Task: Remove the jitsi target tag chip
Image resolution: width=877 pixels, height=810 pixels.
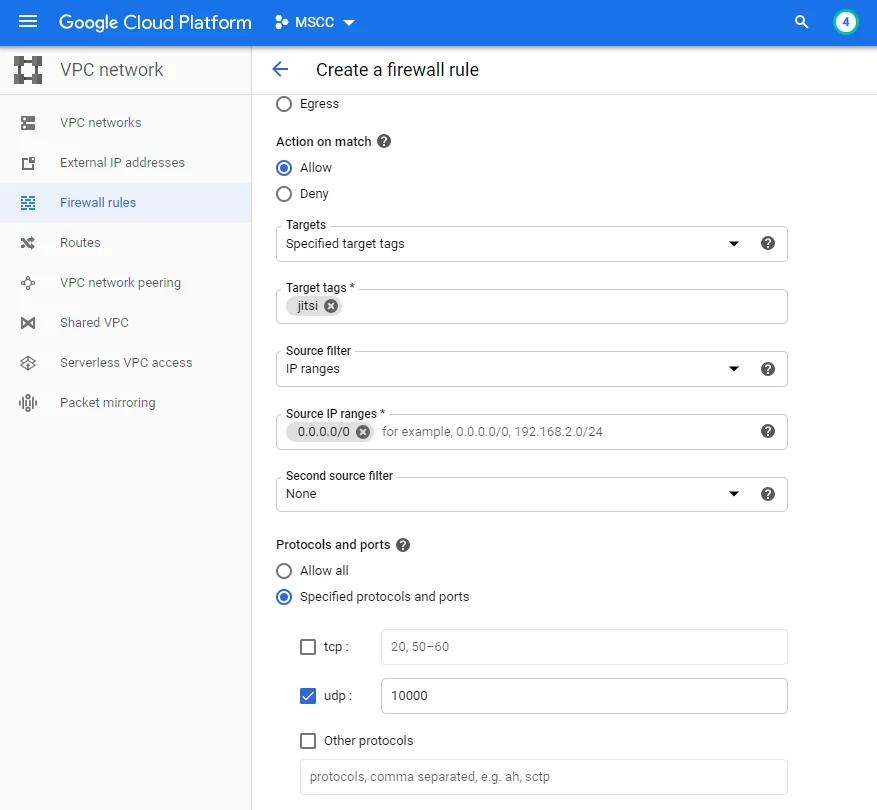Action: point(331,306)
